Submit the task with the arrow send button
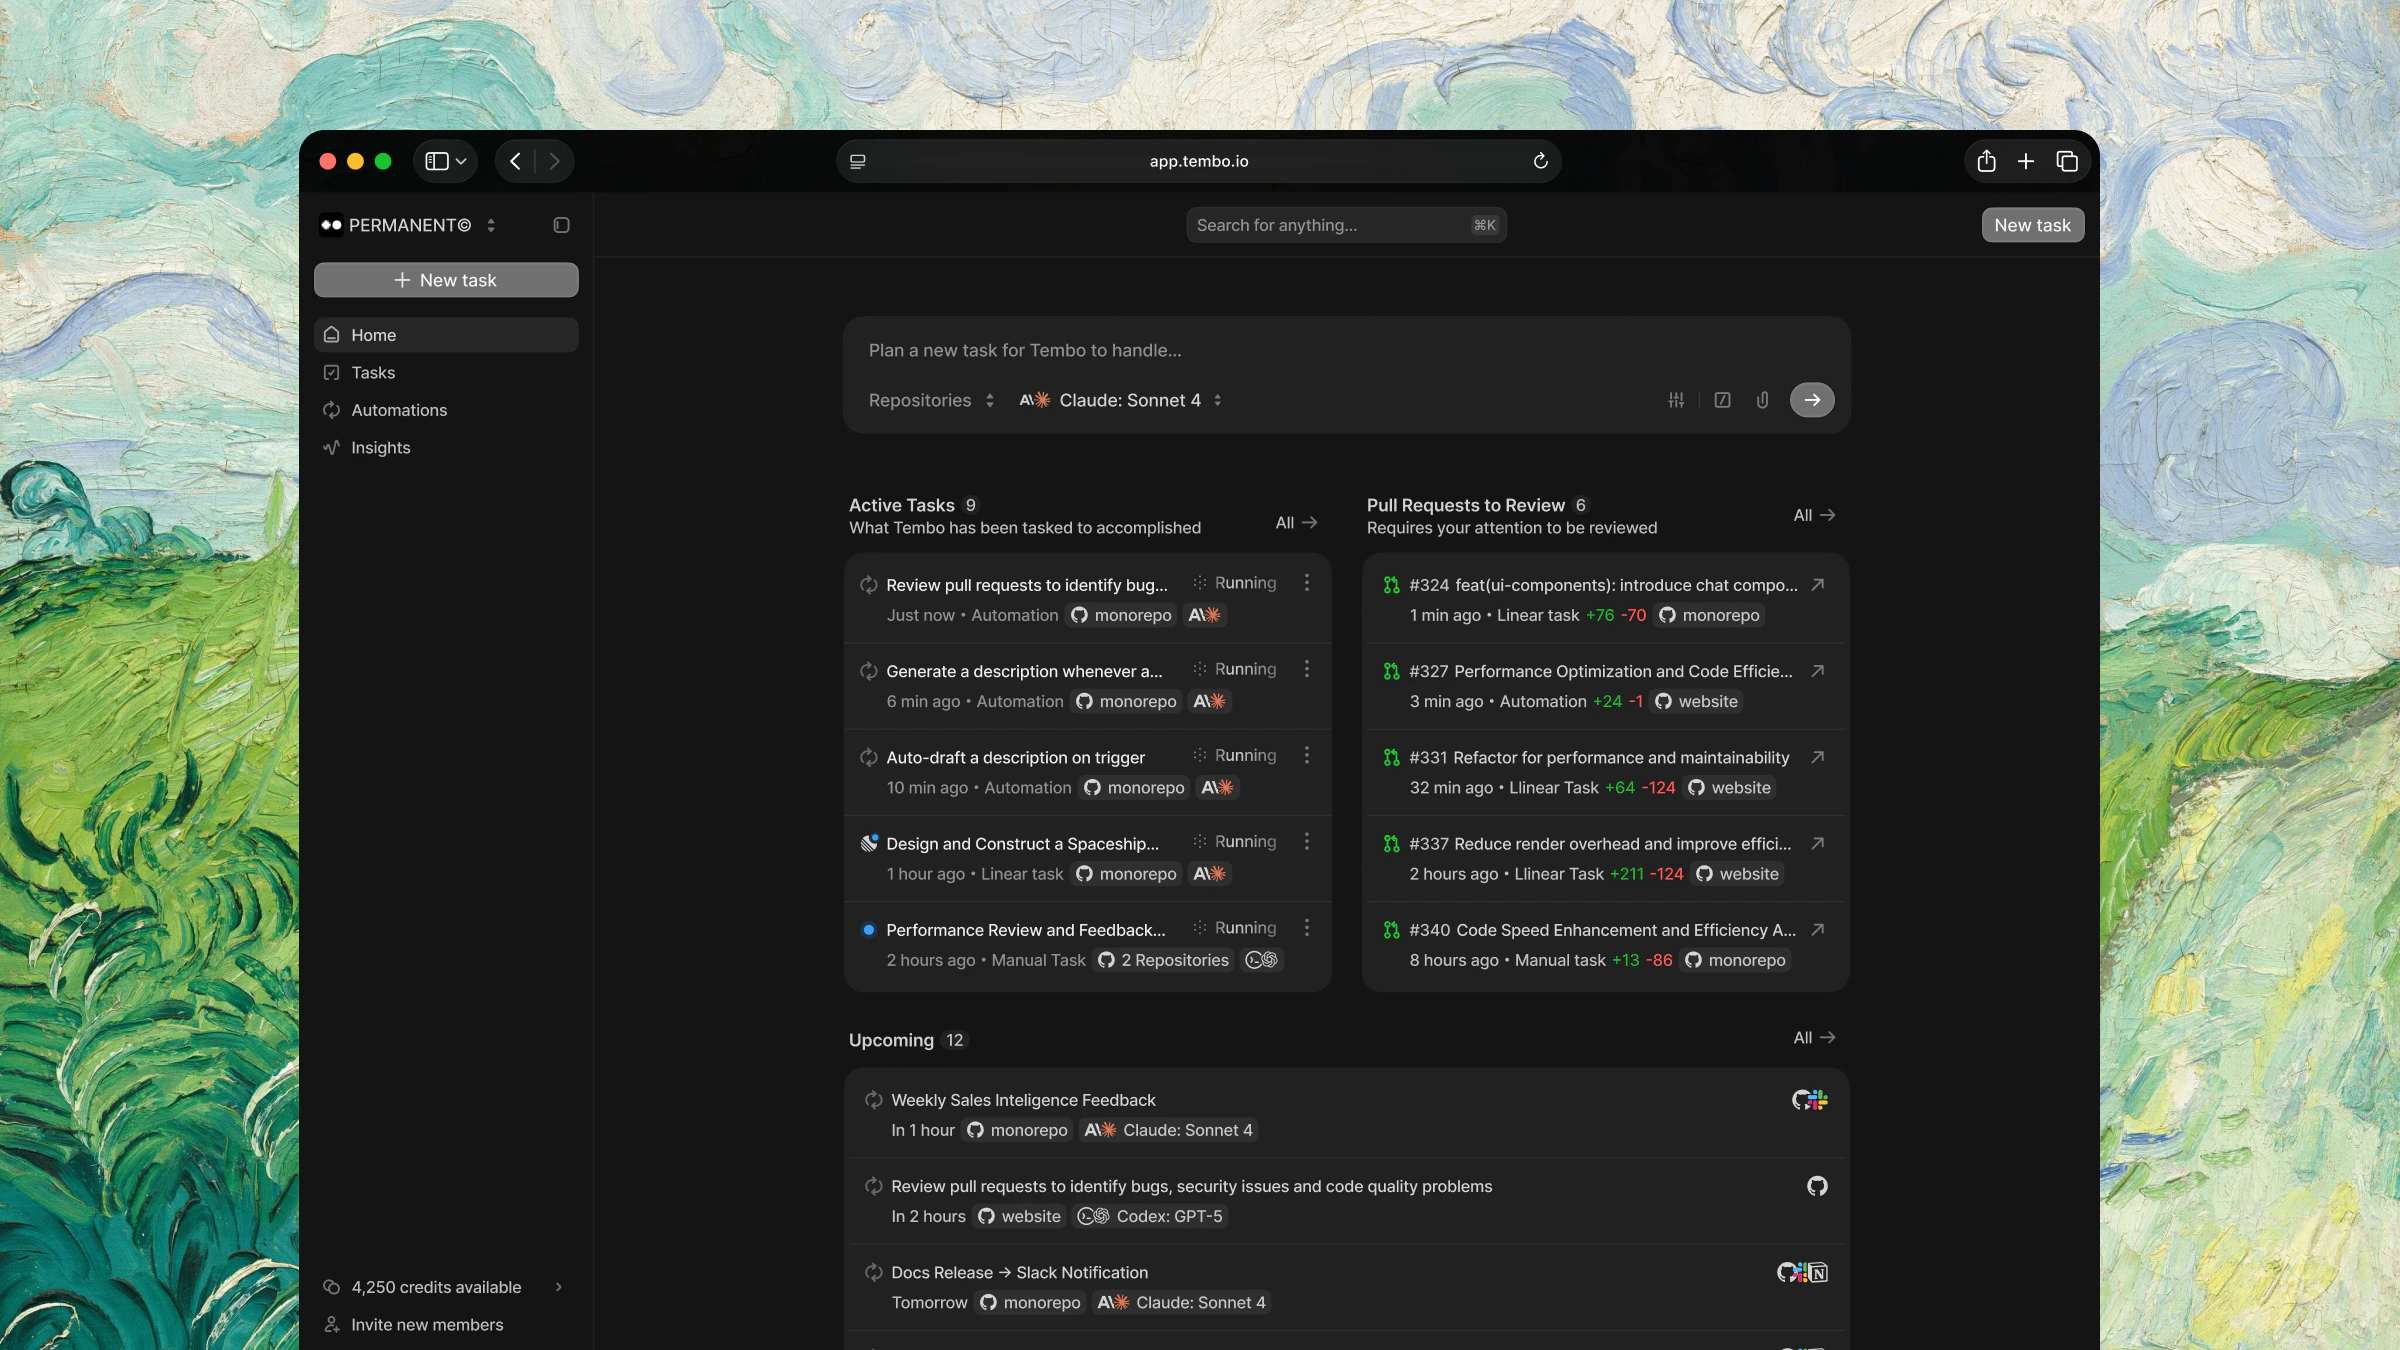The image size is (2400, 1350). 1811,400
